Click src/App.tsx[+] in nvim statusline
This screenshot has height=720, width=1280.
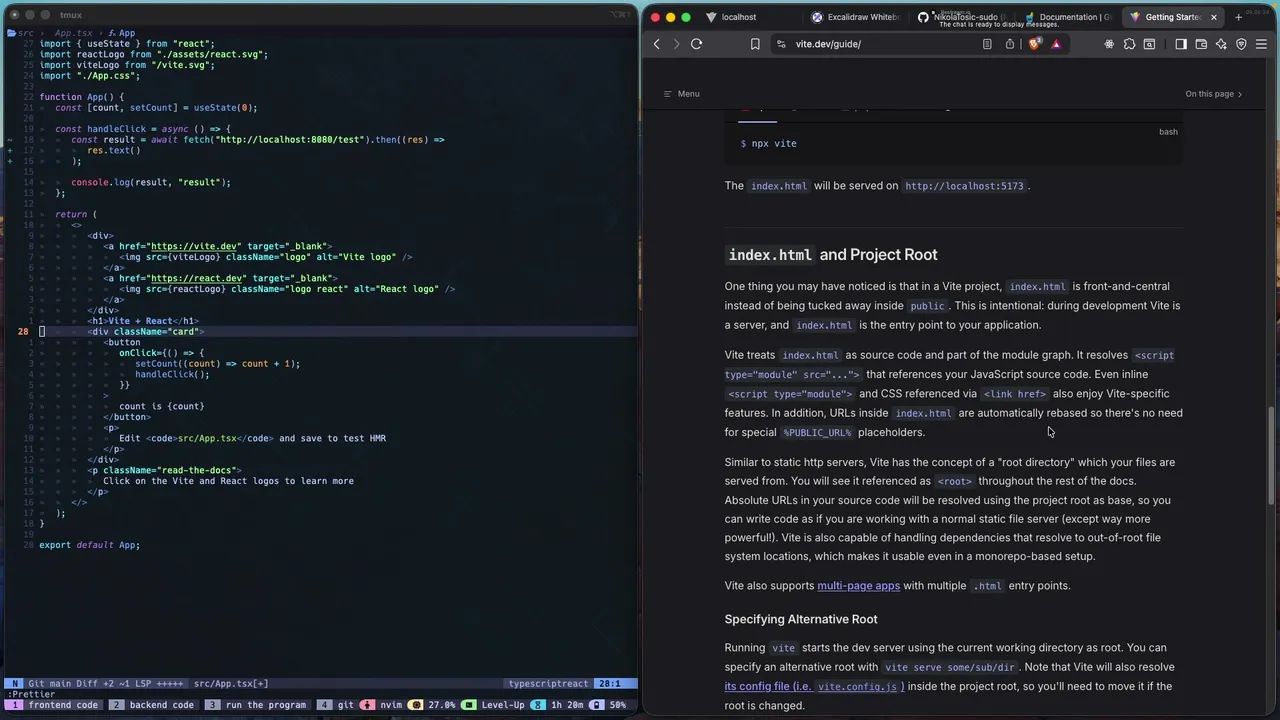point(231,684)
